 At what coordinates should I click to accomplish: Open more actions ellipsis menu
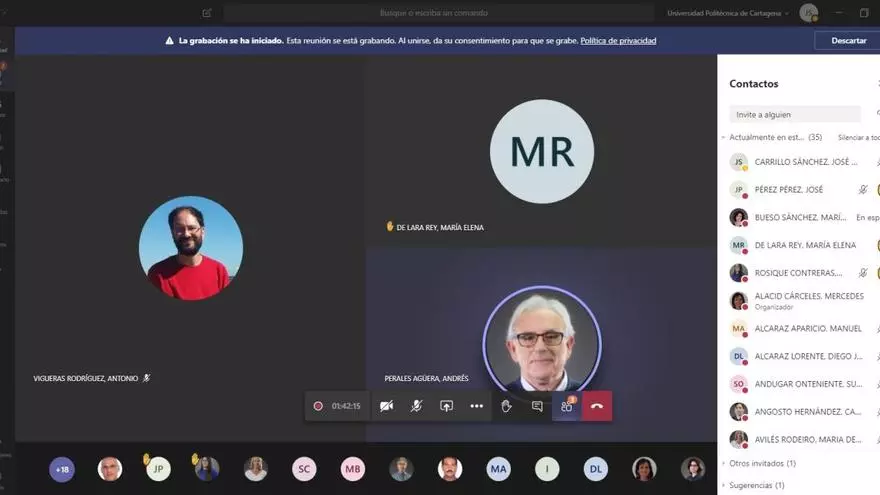coord(476,406)
